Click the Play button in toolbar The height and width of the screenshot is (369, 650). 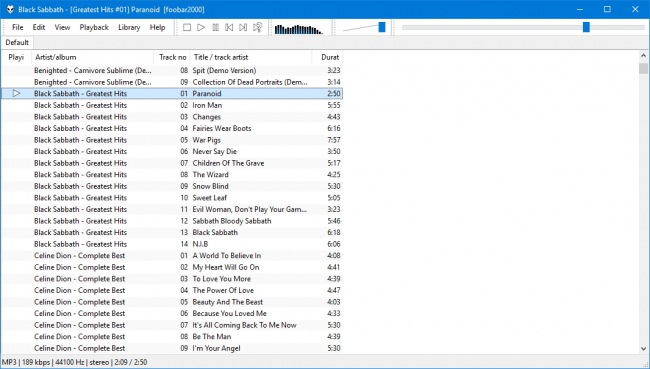[x=201, y=27]
